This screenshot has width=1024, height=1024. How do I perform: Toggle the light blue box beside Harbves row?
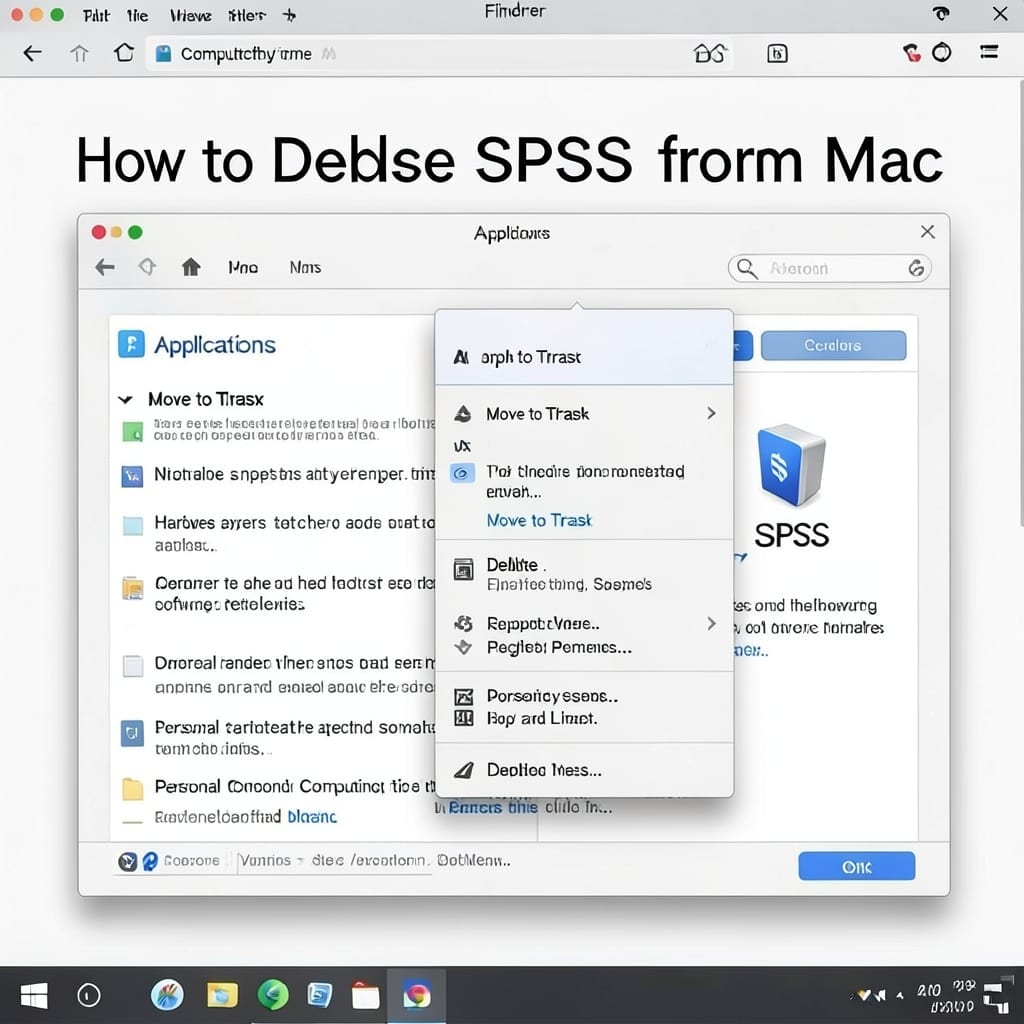[x=133, y=525]
